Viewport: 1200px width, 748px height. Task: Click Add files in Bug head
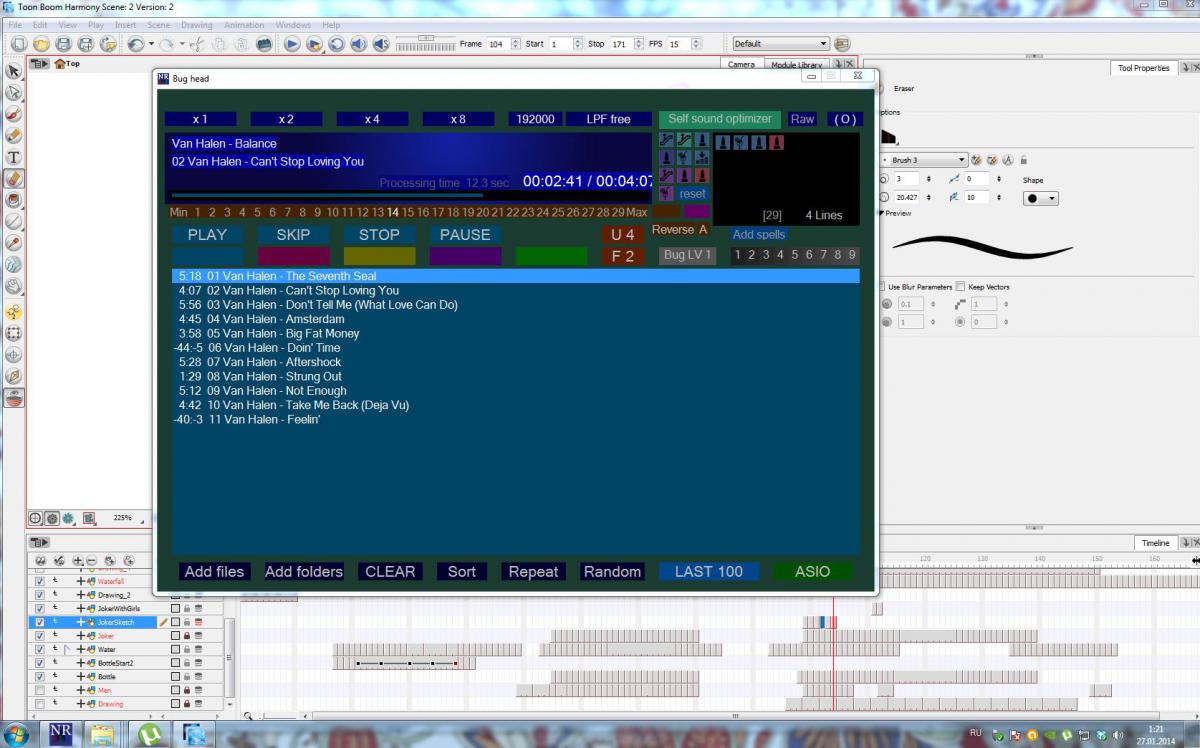coord(214,572)
